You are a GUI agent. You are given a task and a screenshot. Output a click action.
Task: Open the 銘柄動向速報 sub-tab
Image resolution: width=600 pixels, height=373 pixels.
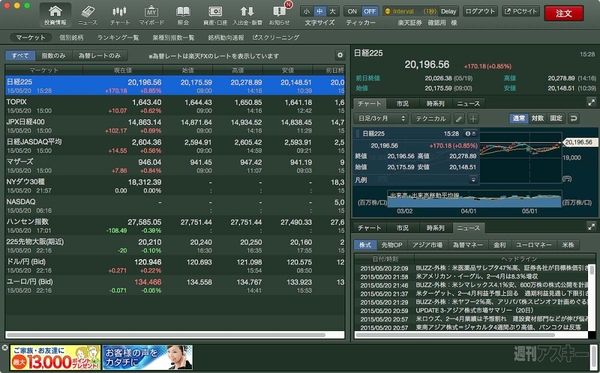226,37
